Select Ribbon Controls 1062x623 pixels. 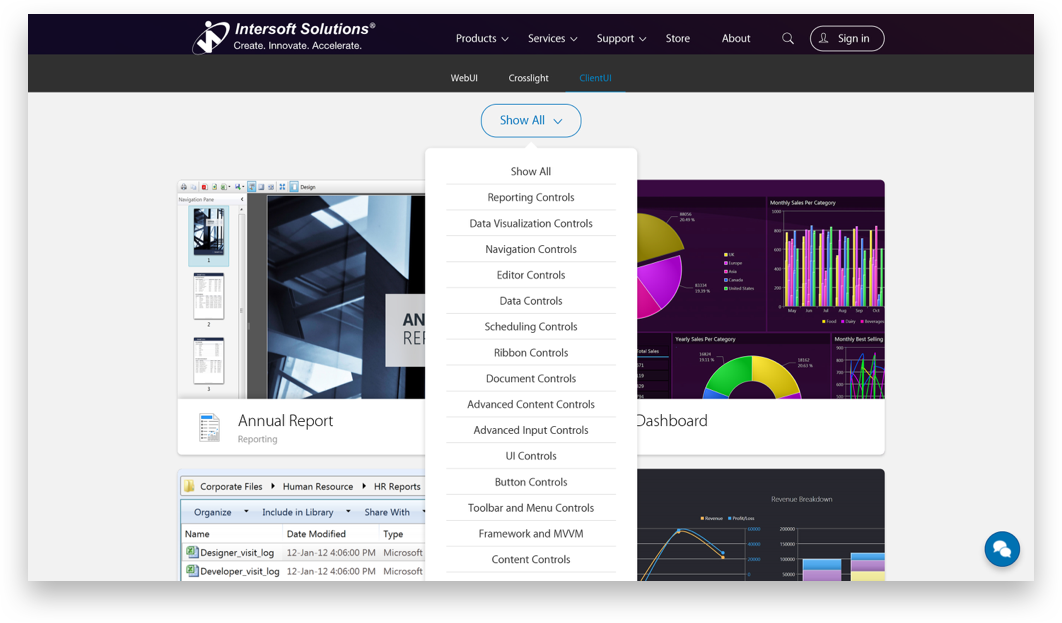pyautogui.click(x=531, y=353)
